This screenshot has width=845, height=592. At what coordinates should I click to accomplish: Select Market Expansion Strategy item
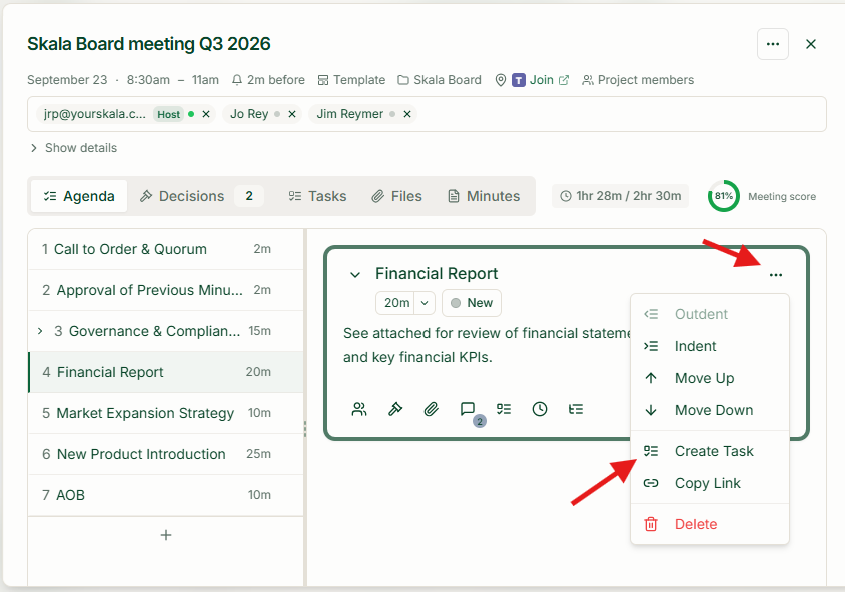tap(165, 413)
